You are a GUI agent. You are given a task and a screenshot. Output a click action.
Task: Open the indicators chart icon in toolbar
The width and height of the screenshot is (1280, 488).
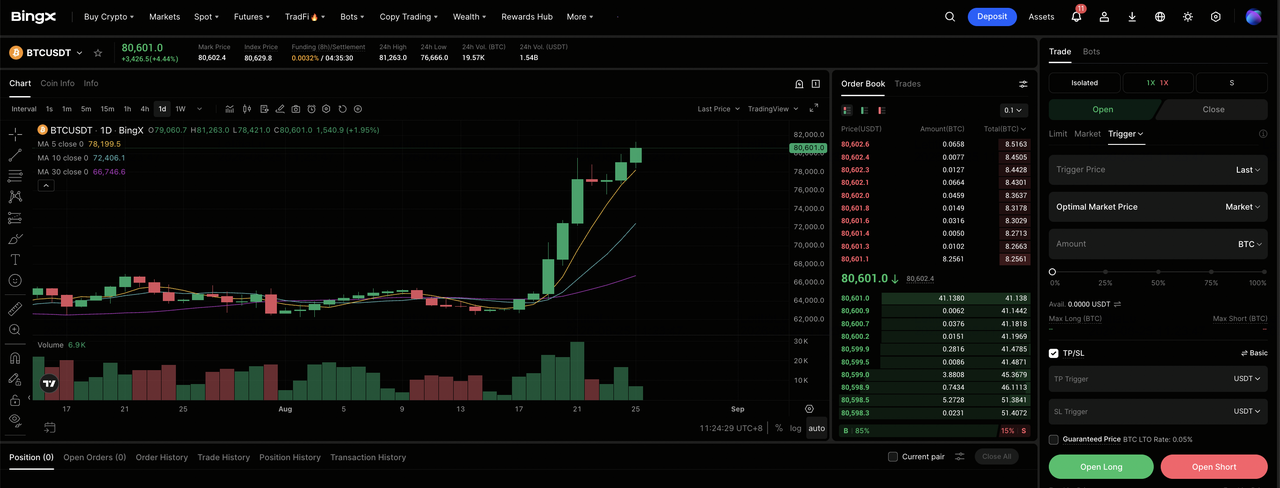230,109
